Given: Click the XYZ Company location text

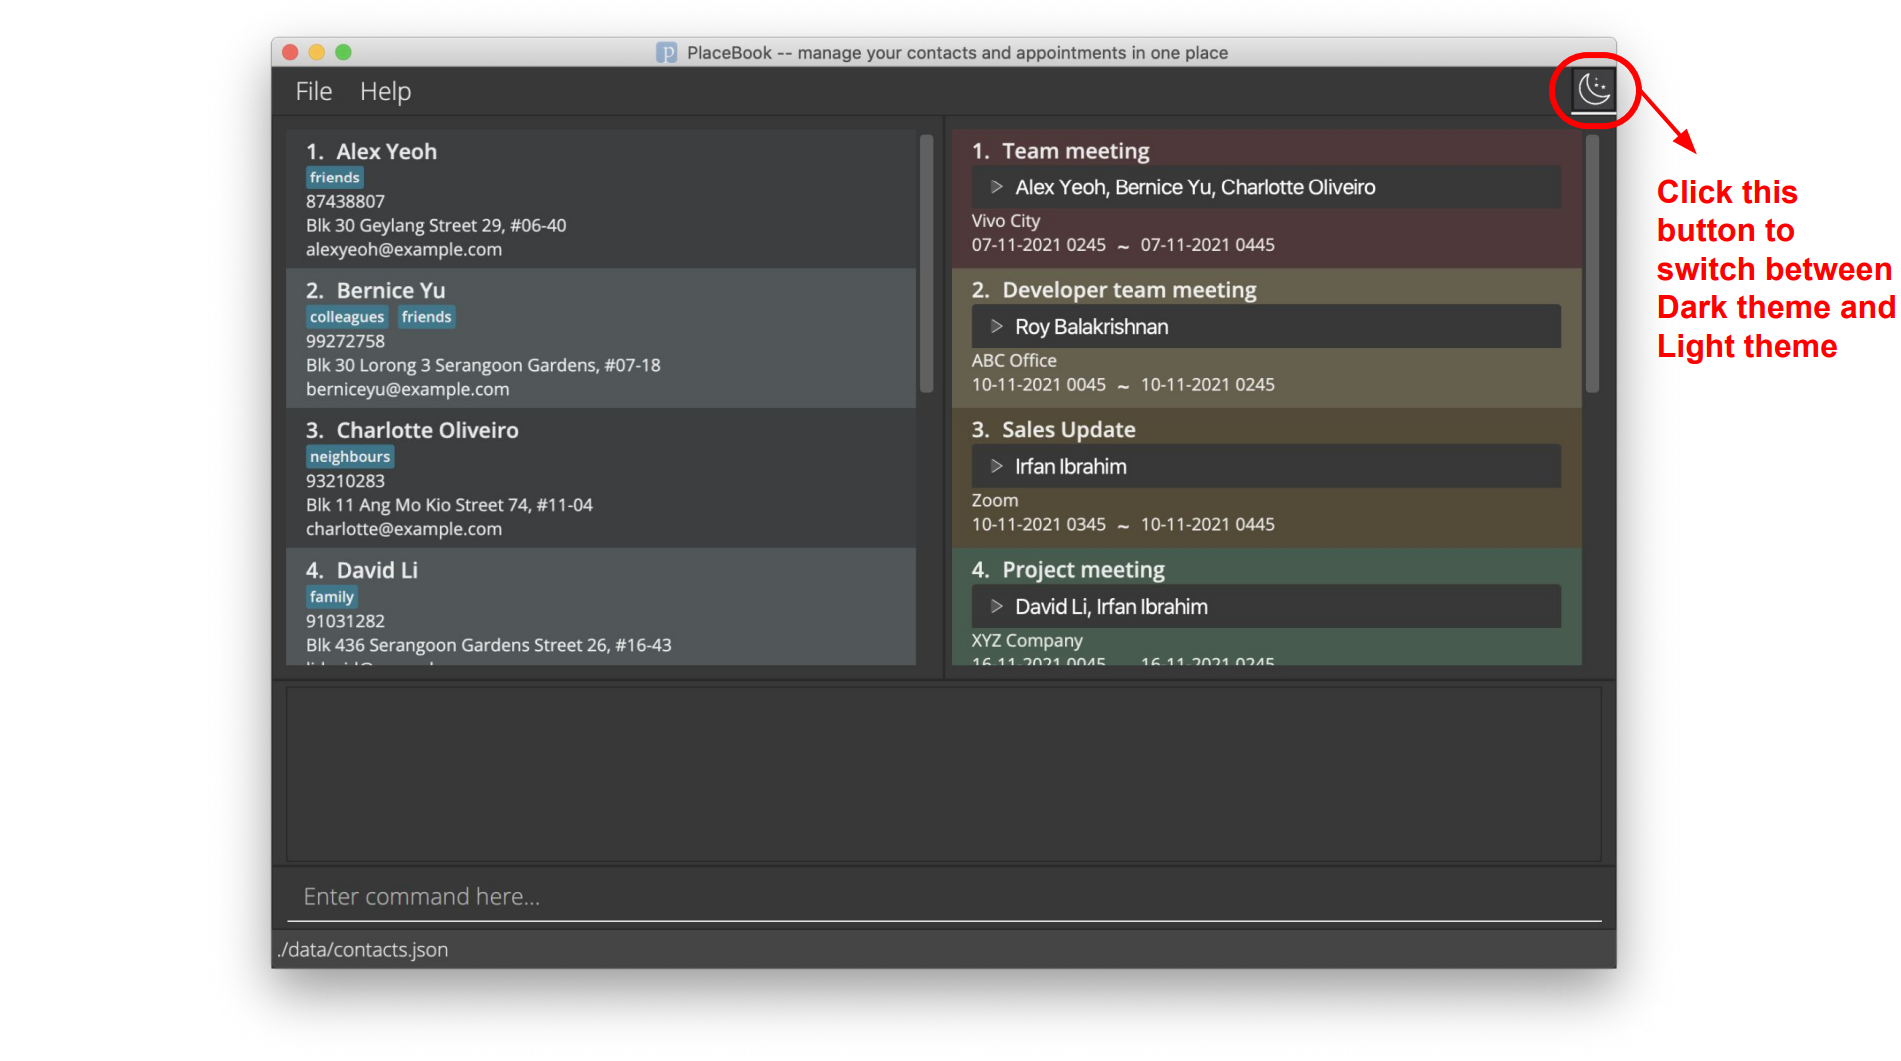Looking at the screenshot, I should click(1027, 641).
